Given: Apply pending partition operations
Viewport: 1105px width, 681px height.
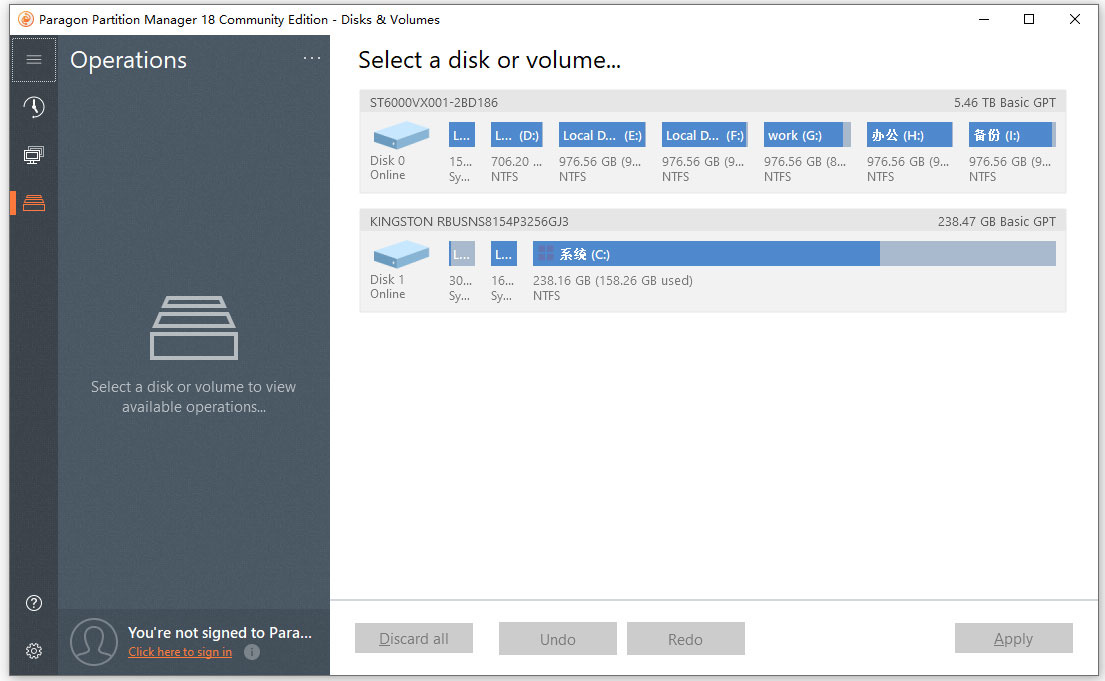Looking at the screenshot, I should click(1013, 638).
